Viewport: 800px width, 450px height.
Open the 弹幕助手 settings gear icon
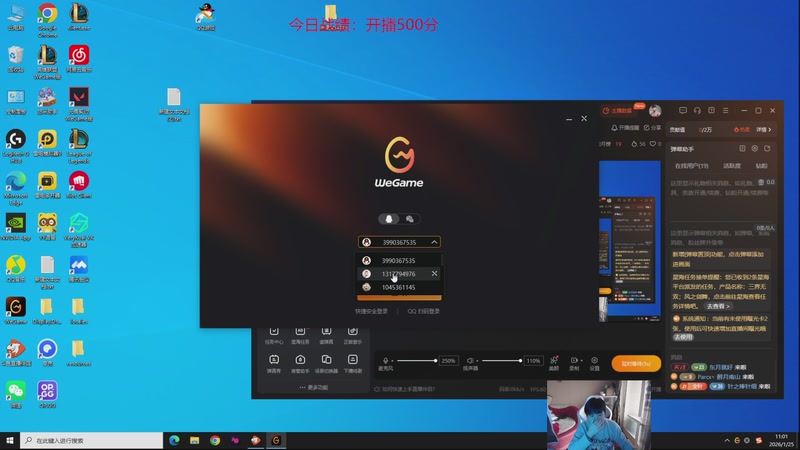pyautogui.click(x=755, y=148)
